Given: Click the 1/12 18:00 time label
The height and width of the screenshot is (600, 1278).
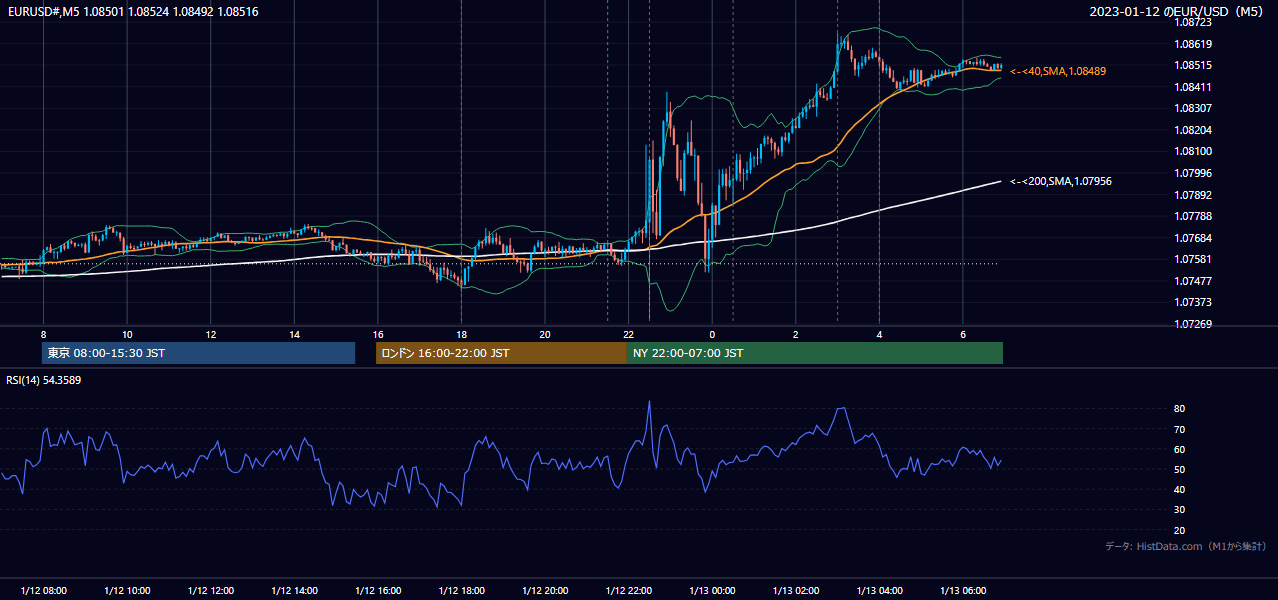Looking at the screenshot, I should [x=461, y=590].
